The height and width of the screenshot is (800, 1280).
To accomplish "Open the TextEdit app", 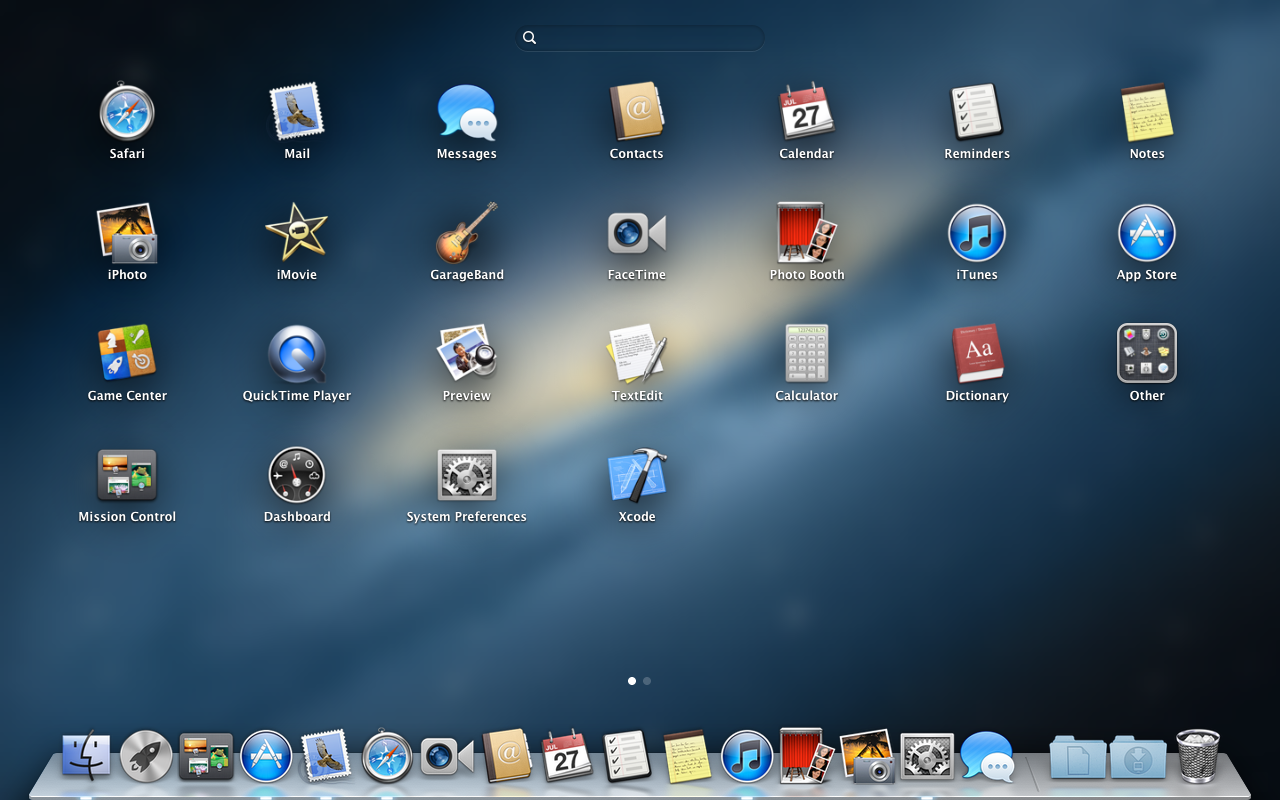I will 637,354.
